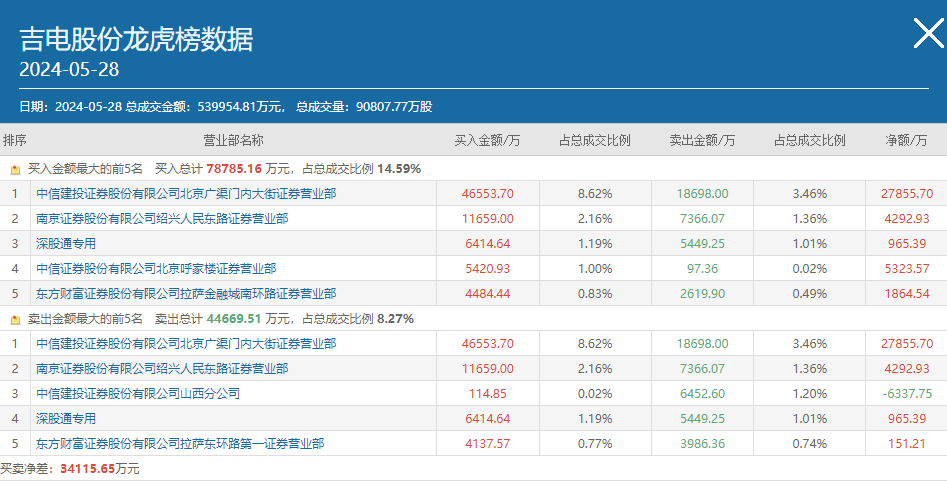Click the 总成交量 90807.77万股 text
This screenshot has width=947, height=483.
[364, 107]
